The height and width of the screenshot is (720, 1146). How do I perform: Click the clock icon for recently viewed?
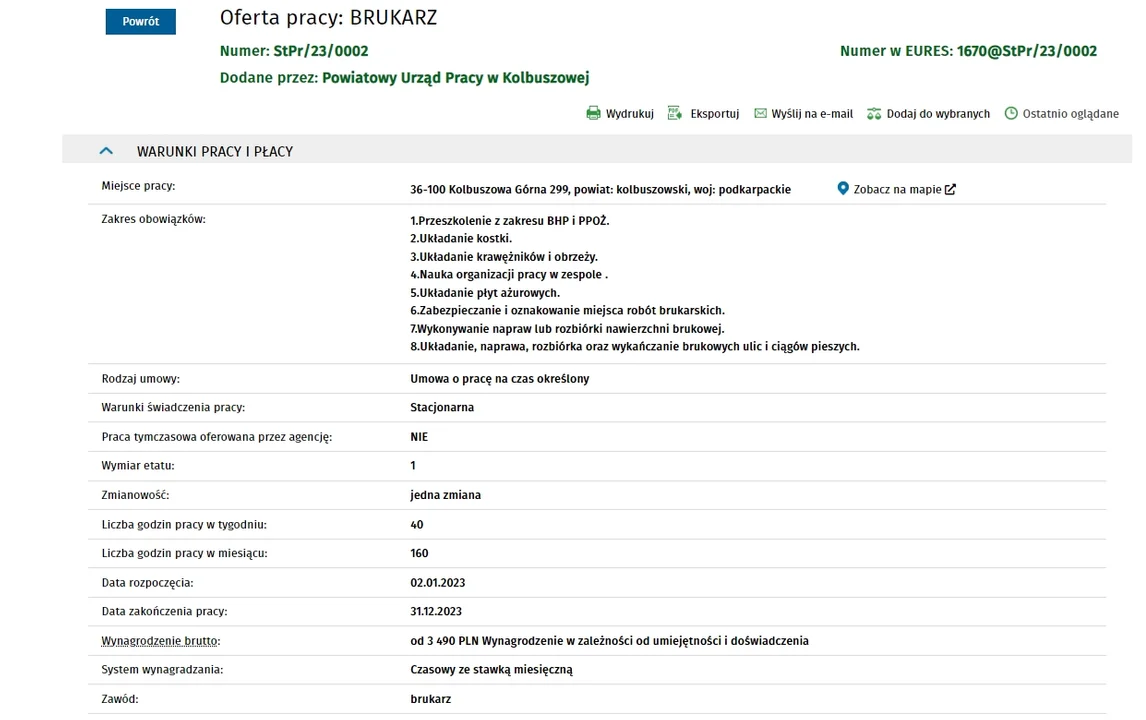[x=1011, y=113]
